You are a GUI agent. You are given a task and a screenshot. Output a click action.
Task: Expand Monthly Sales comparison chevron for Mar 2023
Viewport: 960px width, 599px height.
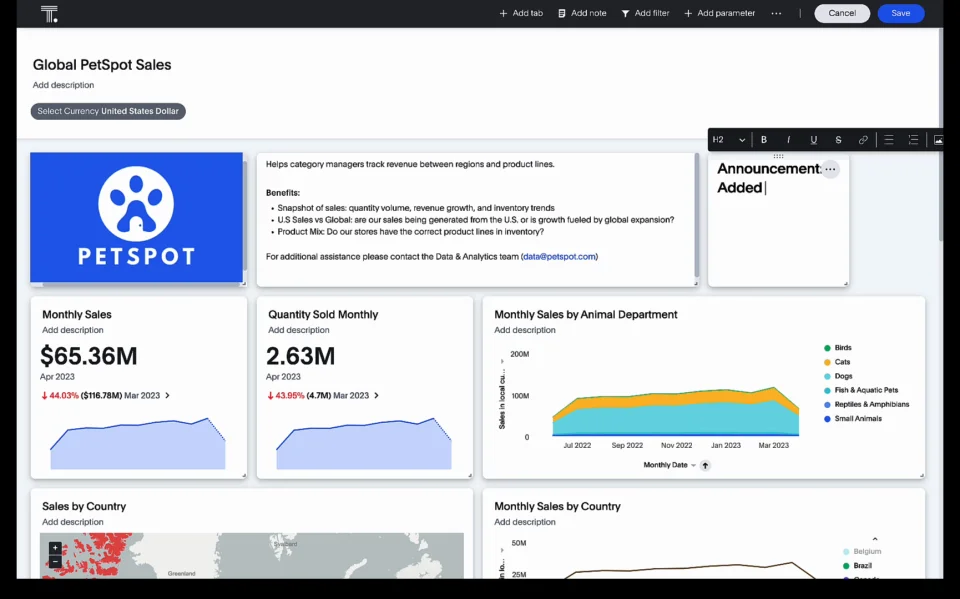[167, 396]
